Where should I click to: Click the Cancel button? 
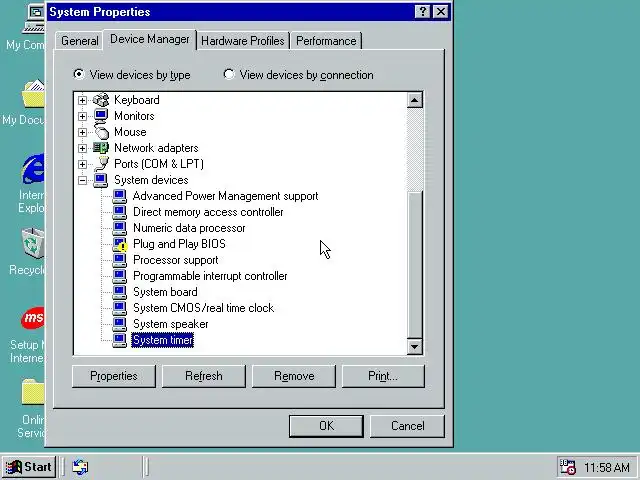407,426
